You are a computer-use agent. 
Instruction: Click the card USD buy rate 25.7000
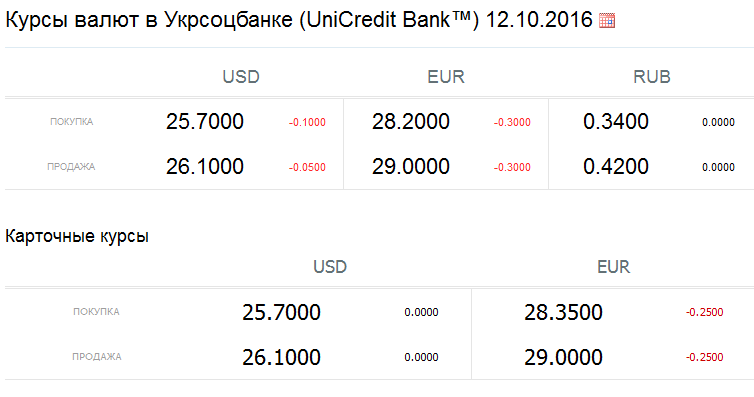tap(281, 312)
